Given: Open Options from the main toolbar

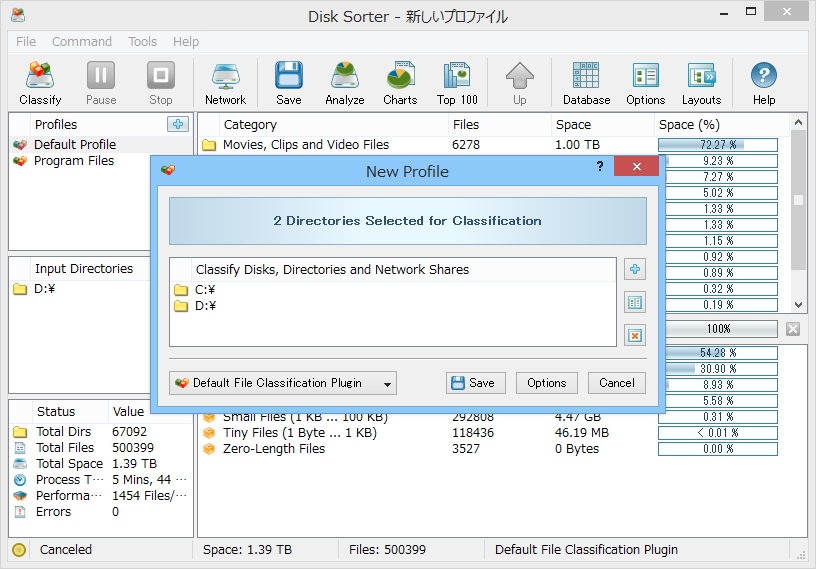Looking at the screenshot, I should point(645,83).
